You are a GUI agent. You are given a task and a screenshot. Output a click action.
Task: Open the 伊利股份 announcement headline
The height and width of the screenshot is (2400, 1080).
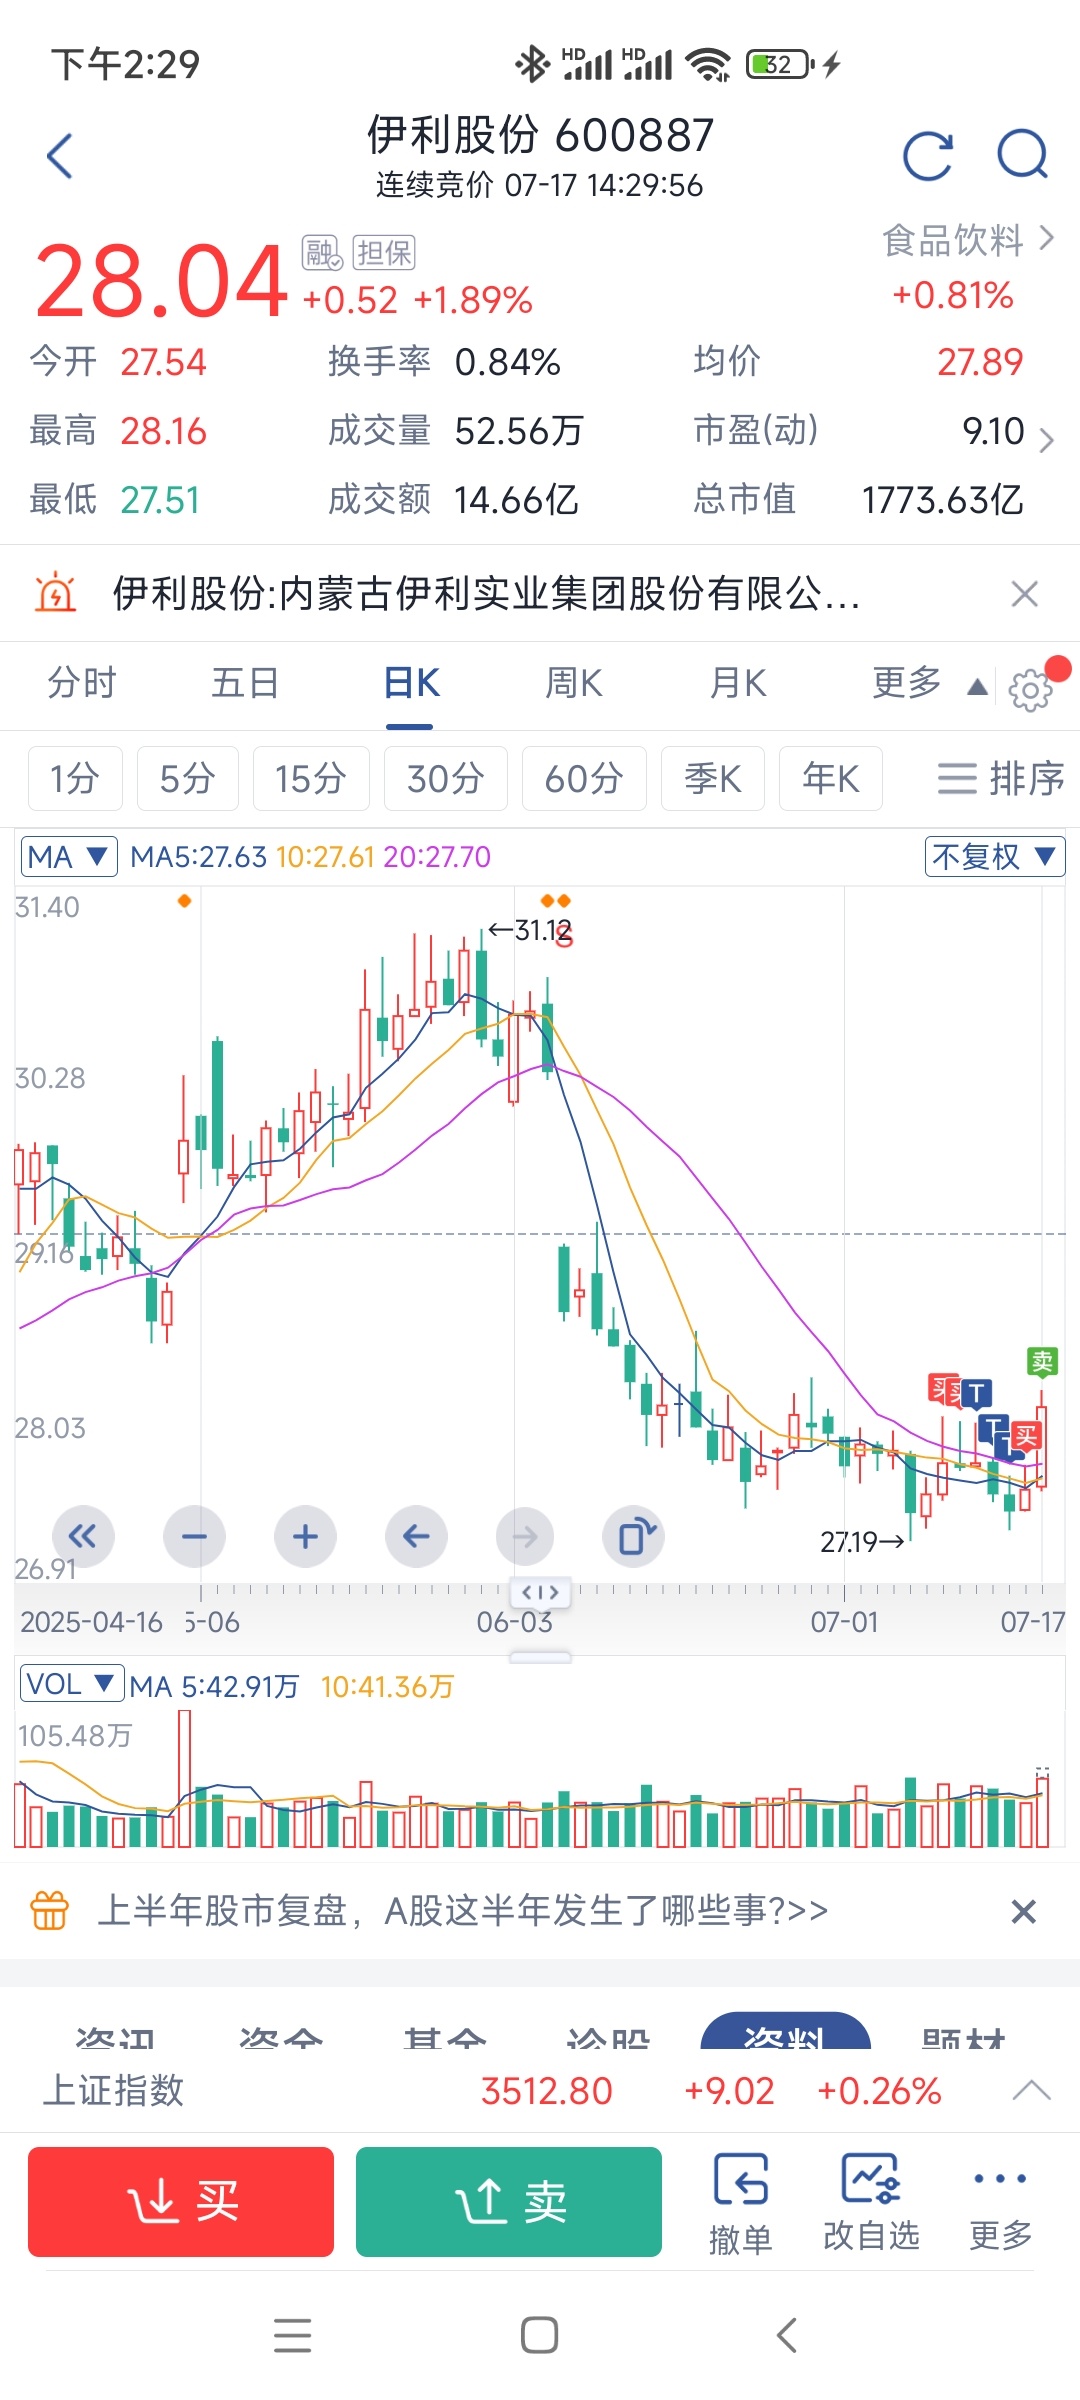pyautogui.click(x=486, y=593)
